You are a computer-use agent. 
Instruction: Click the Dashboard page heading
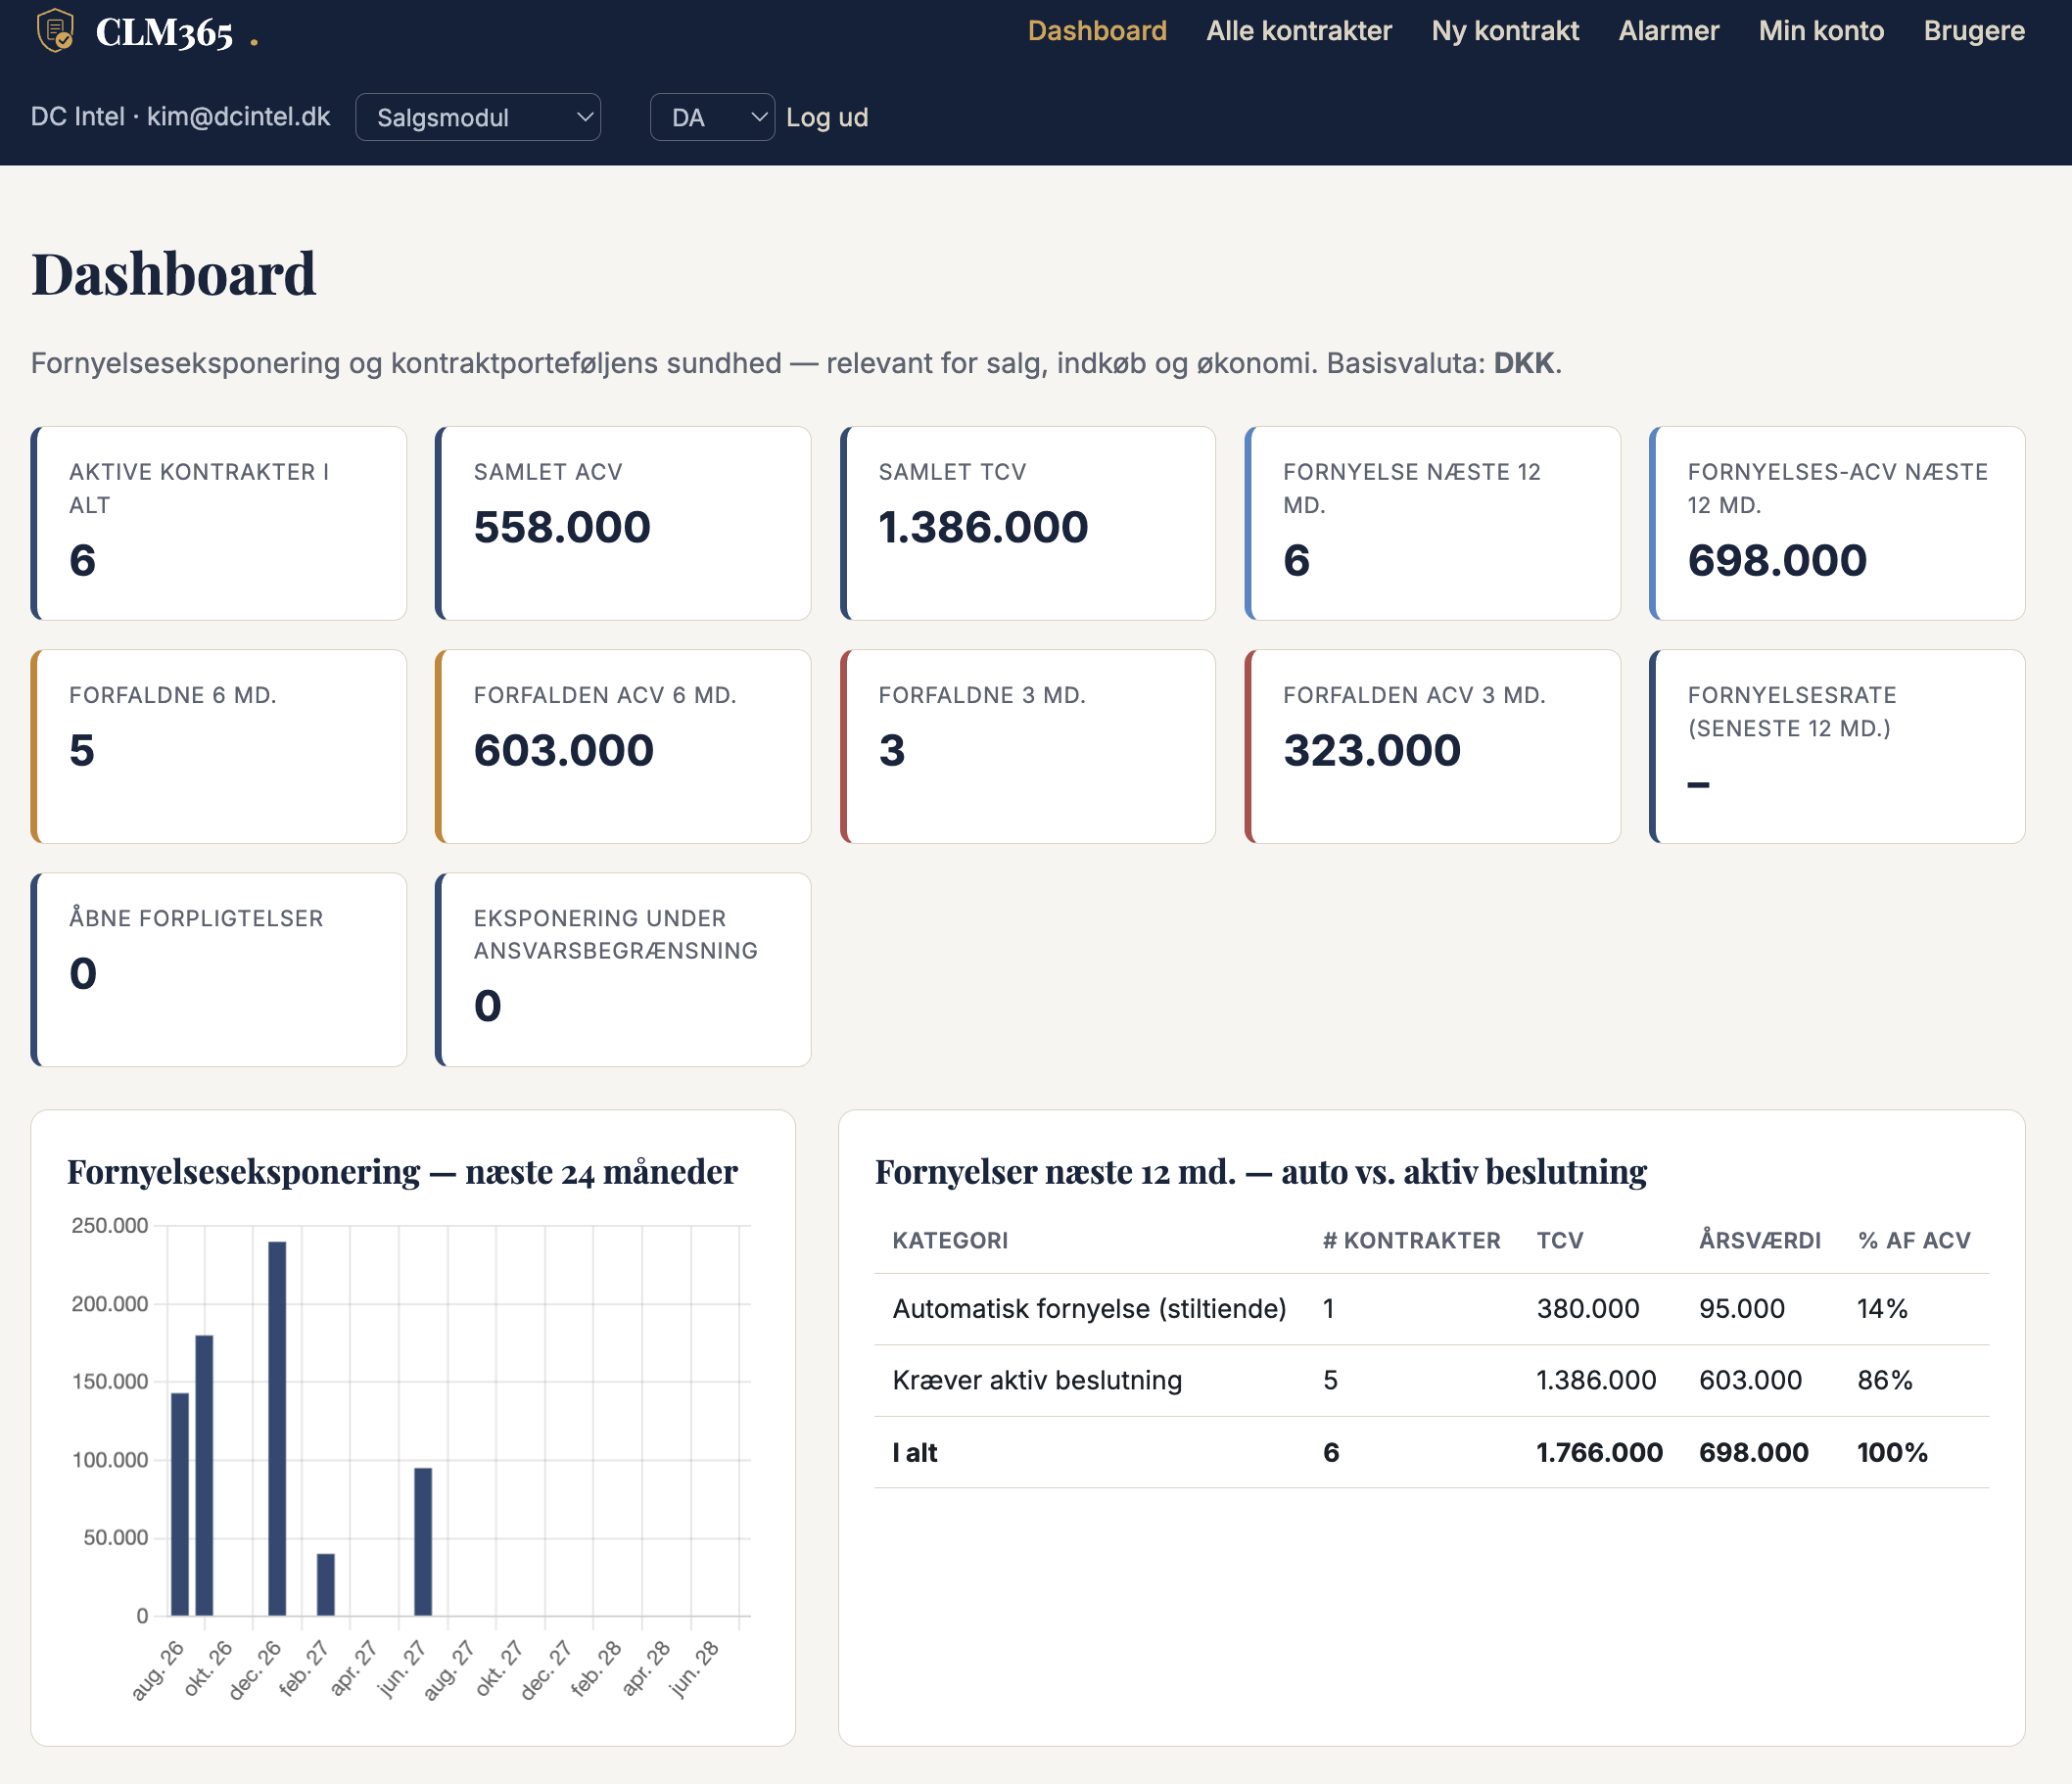click(x=173, y=273)
